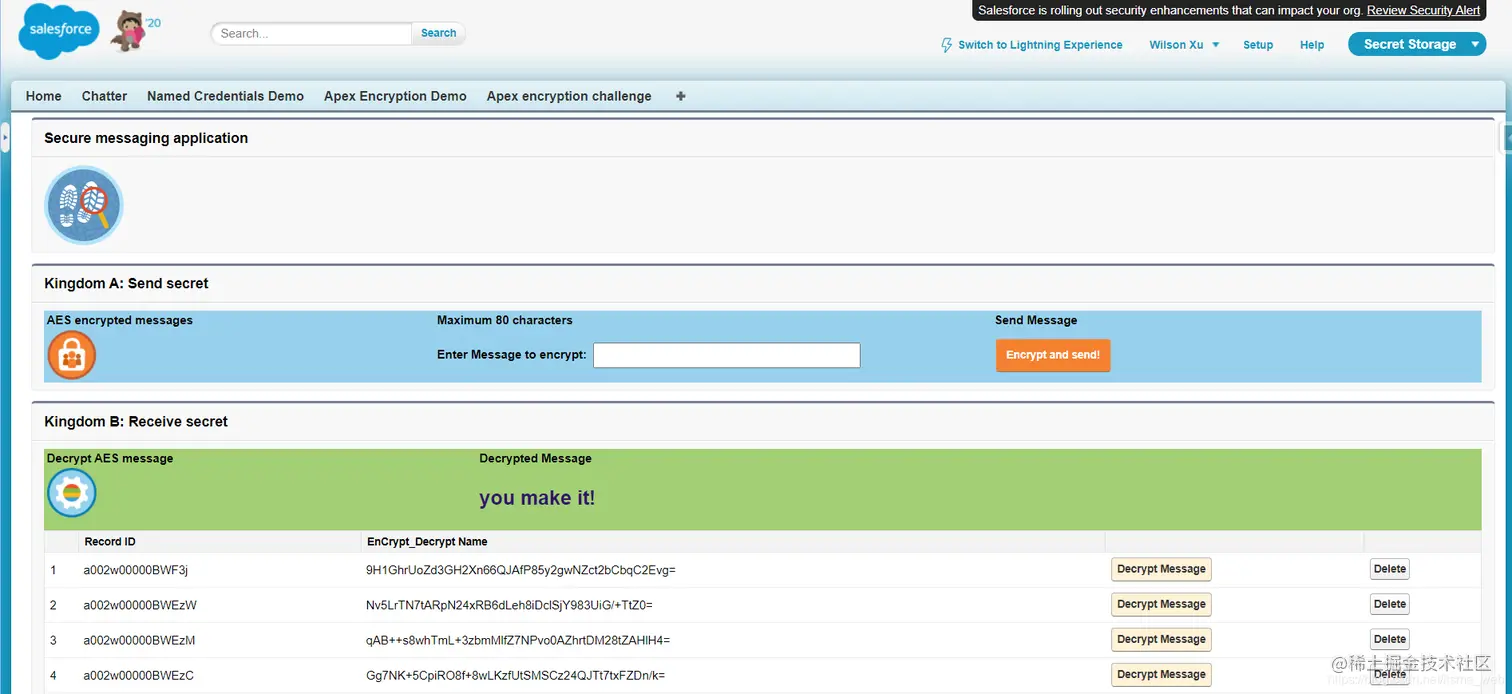This screenshot has height=694, width=1512.
Task: Open the Home tab
Action: (44, 96)
